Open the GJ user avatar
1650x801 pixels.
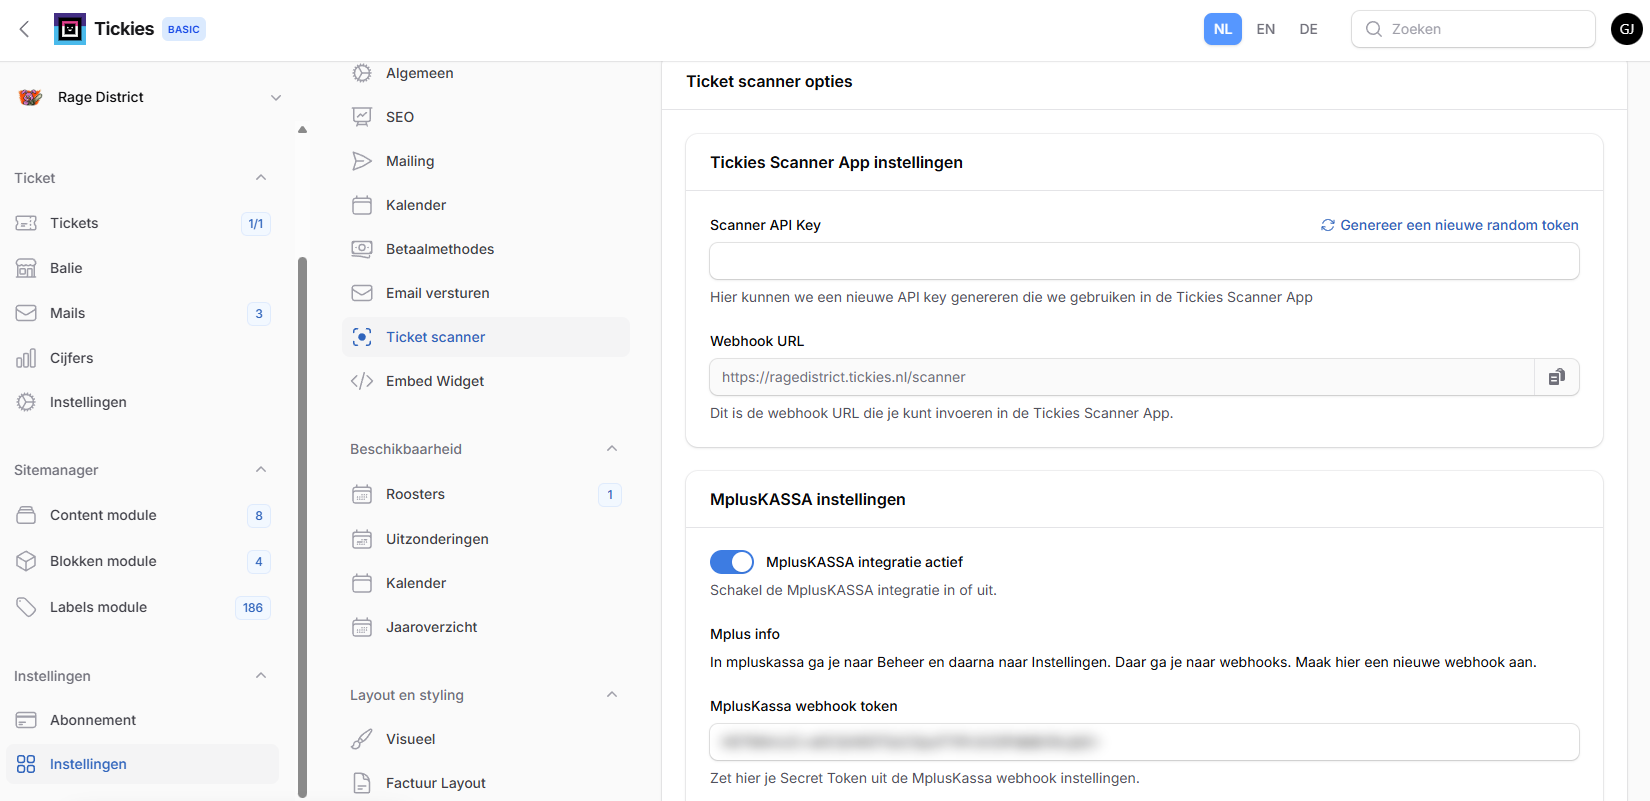tap(1627, 29)
